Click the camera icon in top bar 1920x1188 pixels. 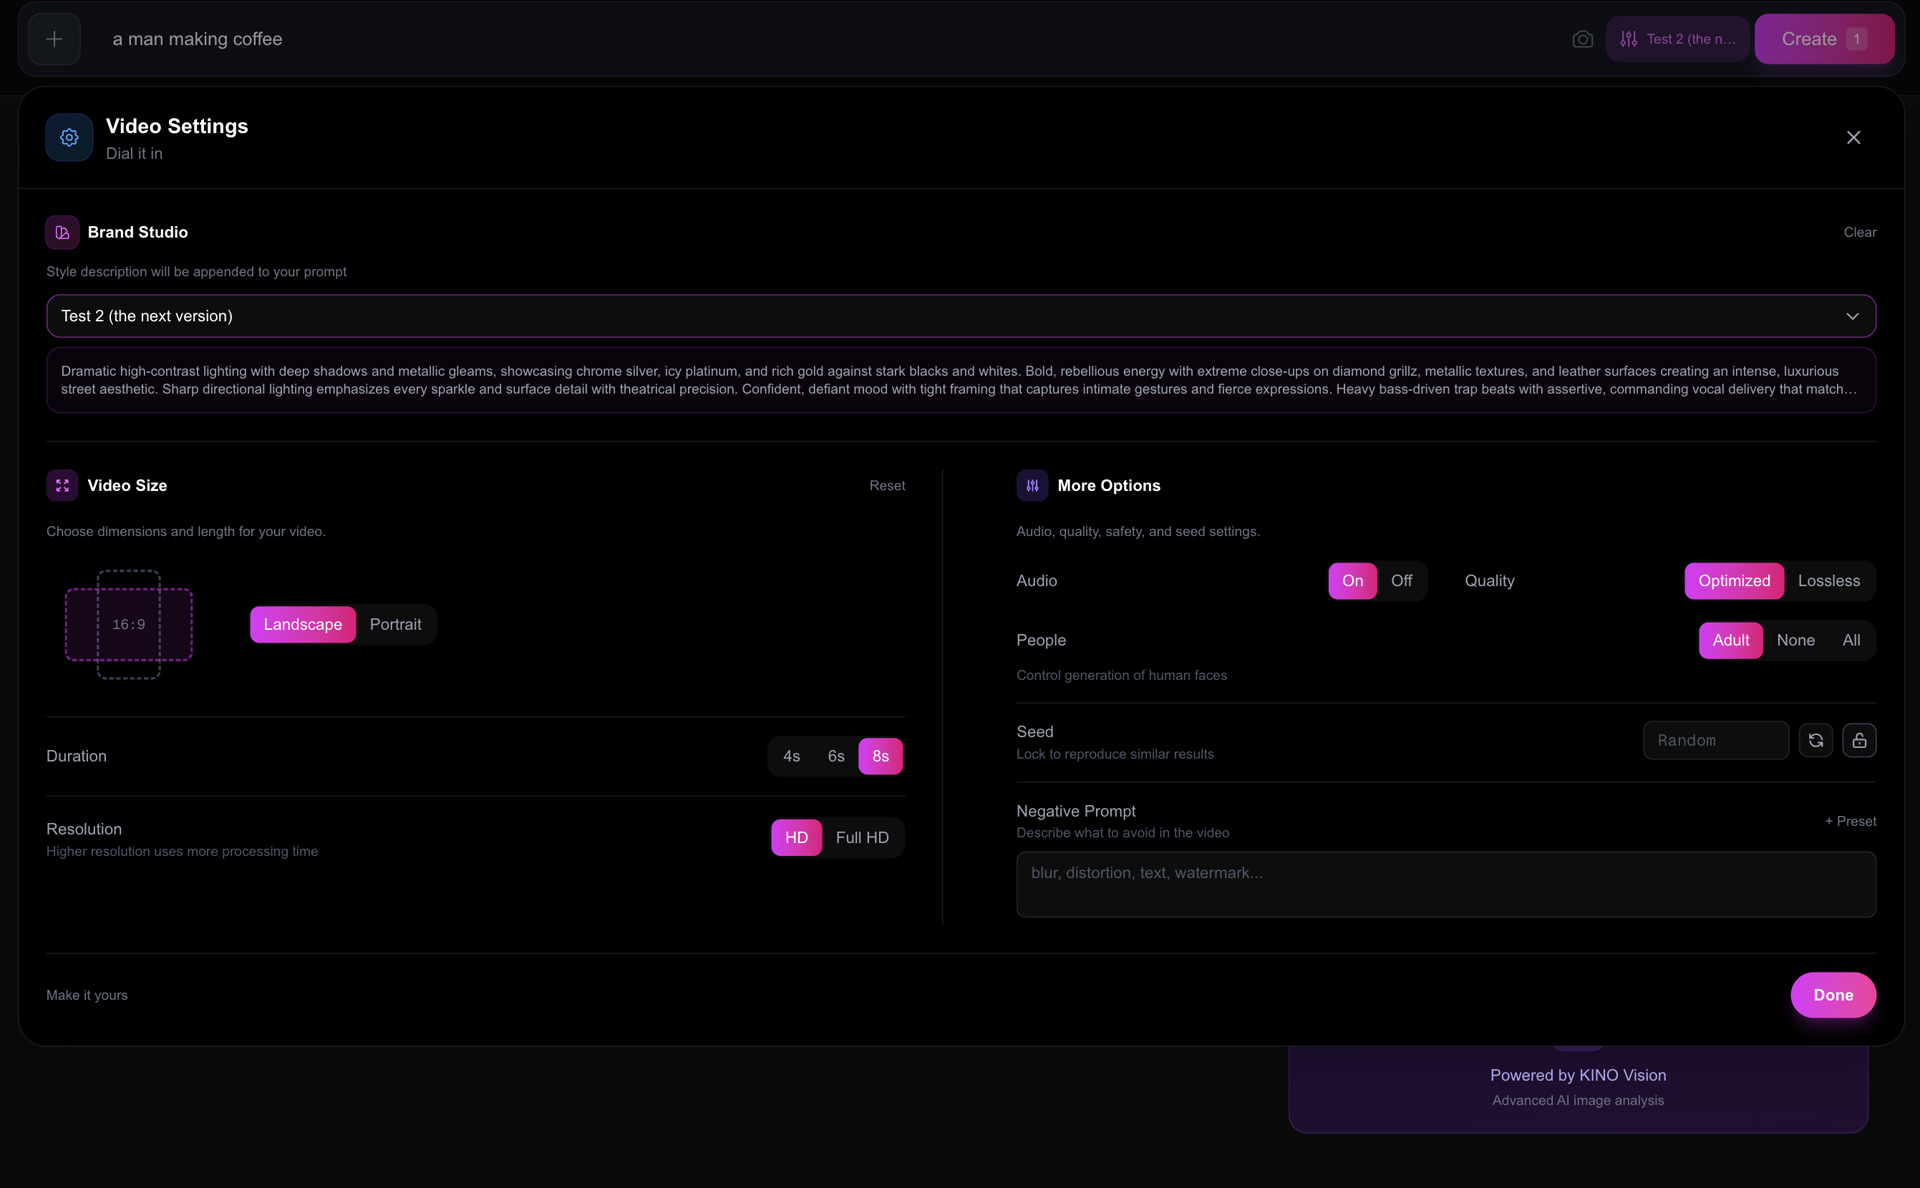pos(1582,39)
